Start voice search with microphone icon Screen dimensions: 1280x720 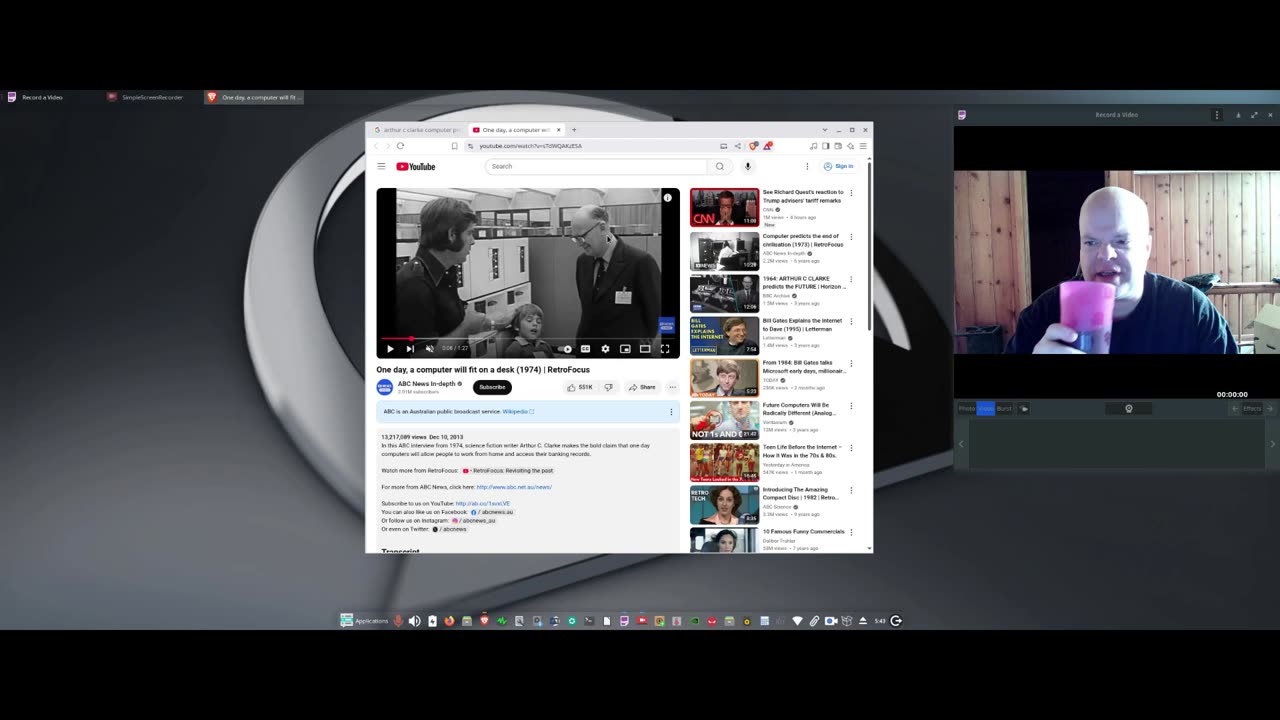747,166
